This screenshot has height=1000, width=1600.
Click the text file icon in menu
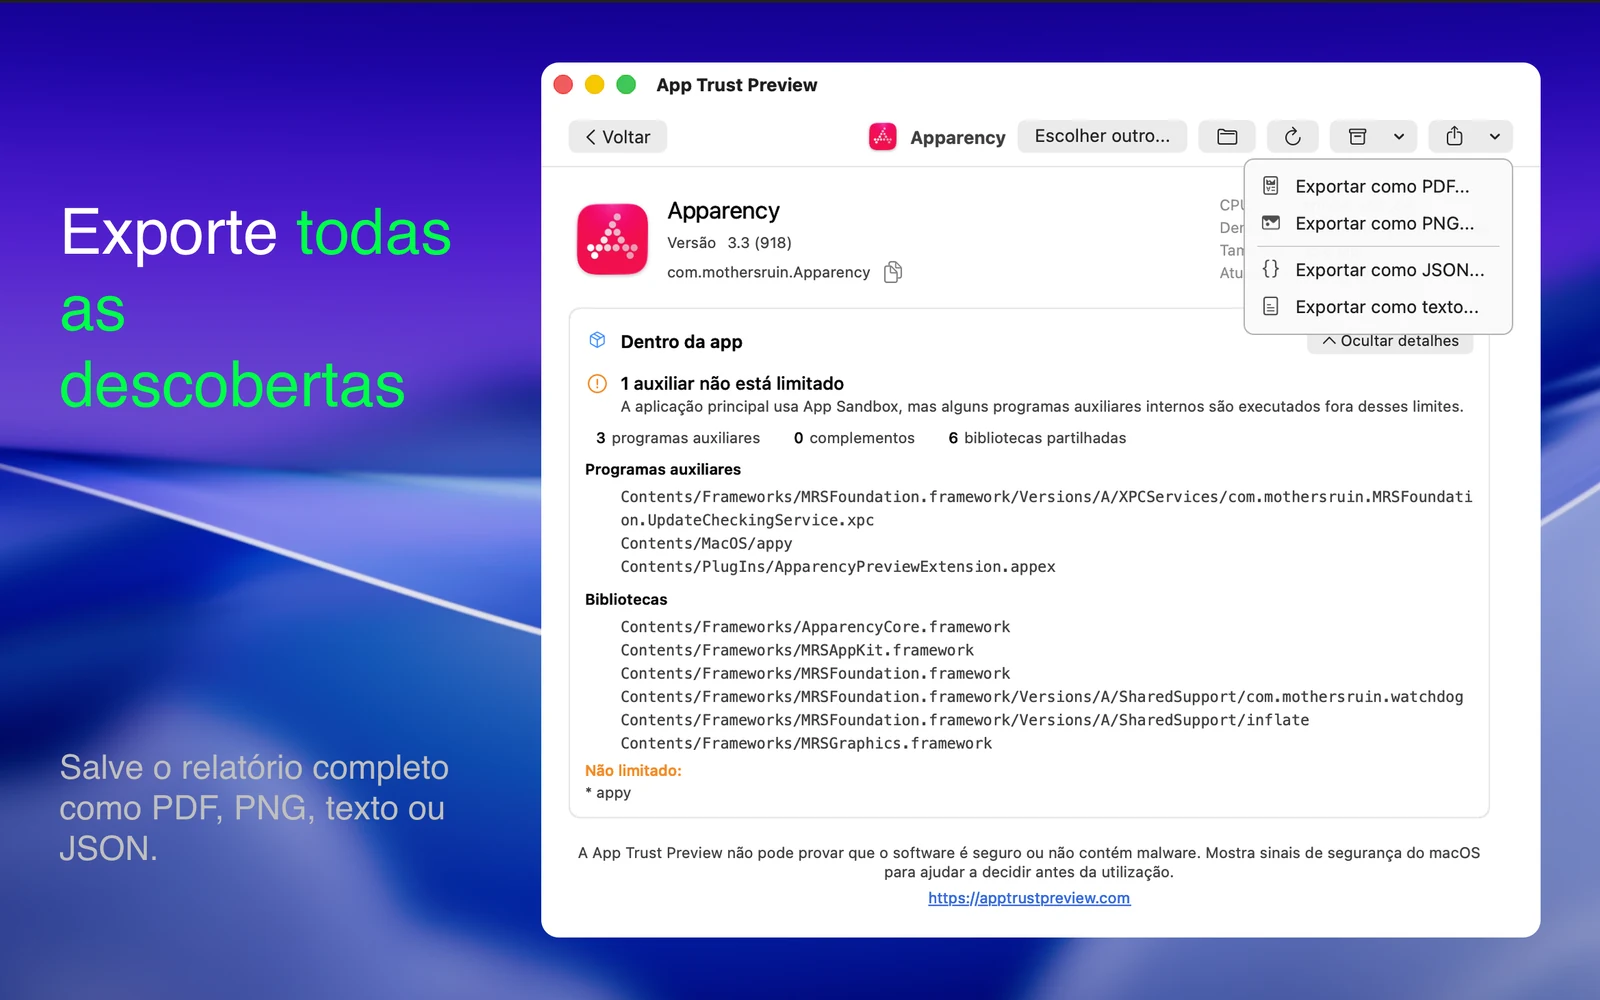(x=1271, y=306)
